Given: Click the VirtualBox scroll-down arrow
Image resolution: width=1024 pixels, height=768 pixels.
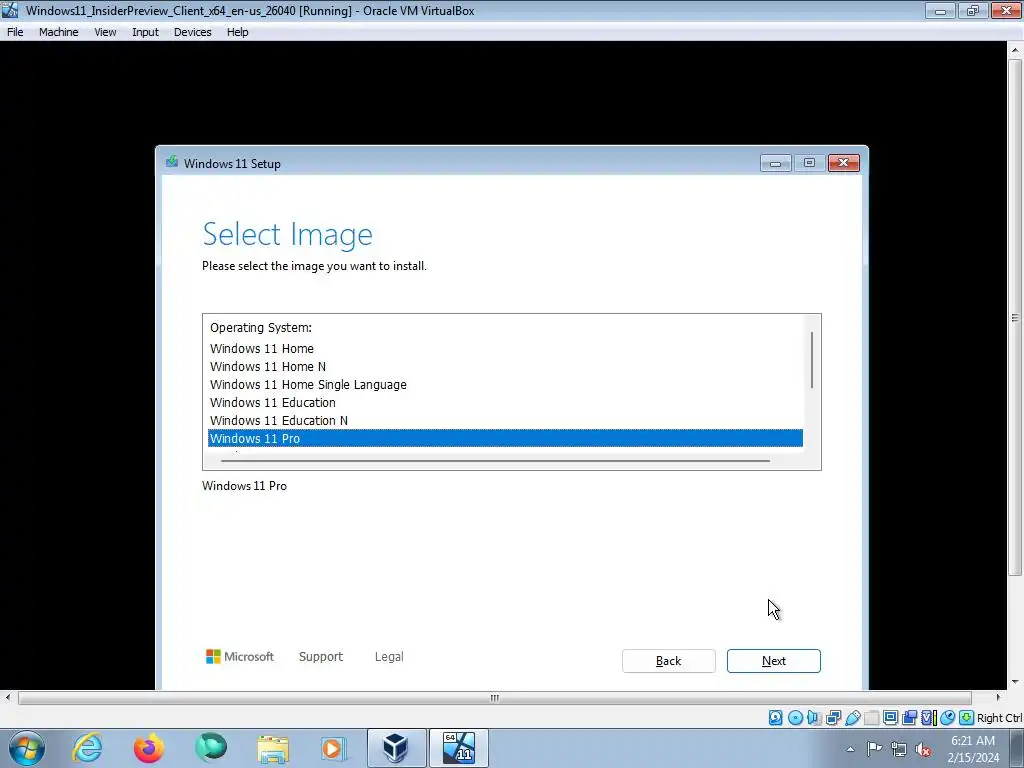Looking at the screenshot, I should (x=1015, y=682).
